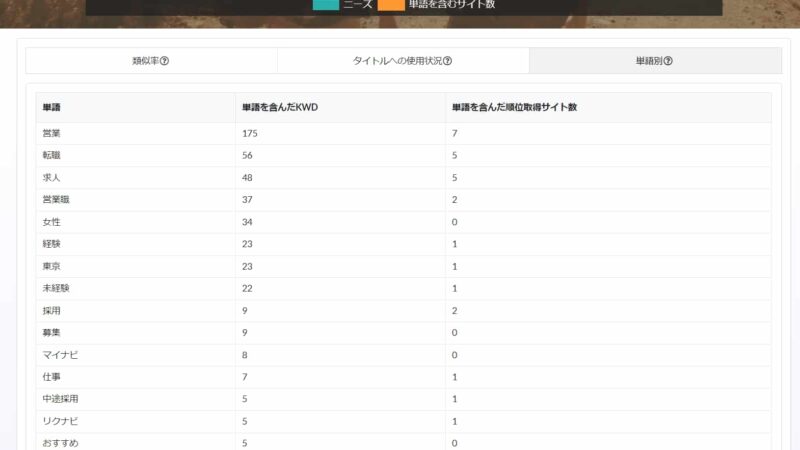Image resolution: width=800 pixels, height=450 pixels.
Task: Click the site count 1 in 経験 row
Action: pos(455,244)
